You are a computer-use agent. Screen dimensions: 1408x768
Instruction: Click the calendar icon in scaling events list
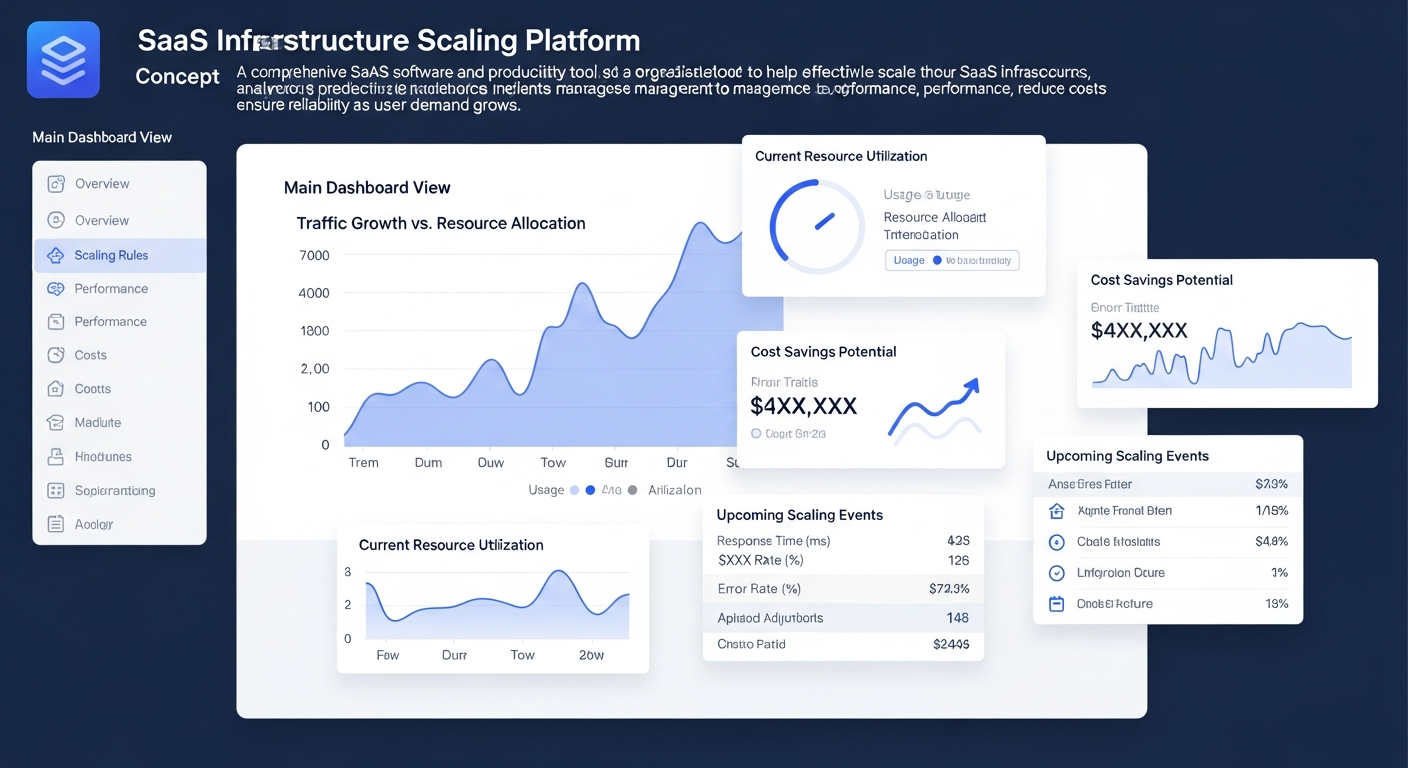point(1056,604)
